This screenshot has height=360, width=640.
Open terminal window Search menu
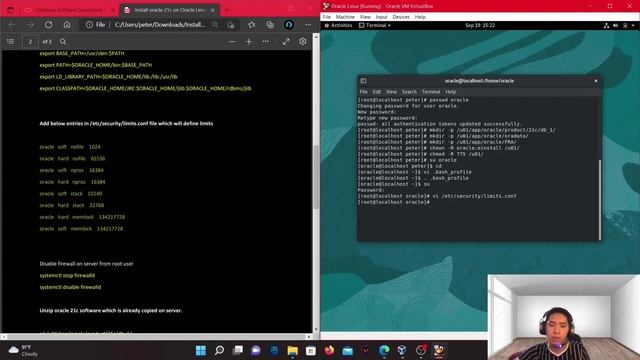[409, 92]
